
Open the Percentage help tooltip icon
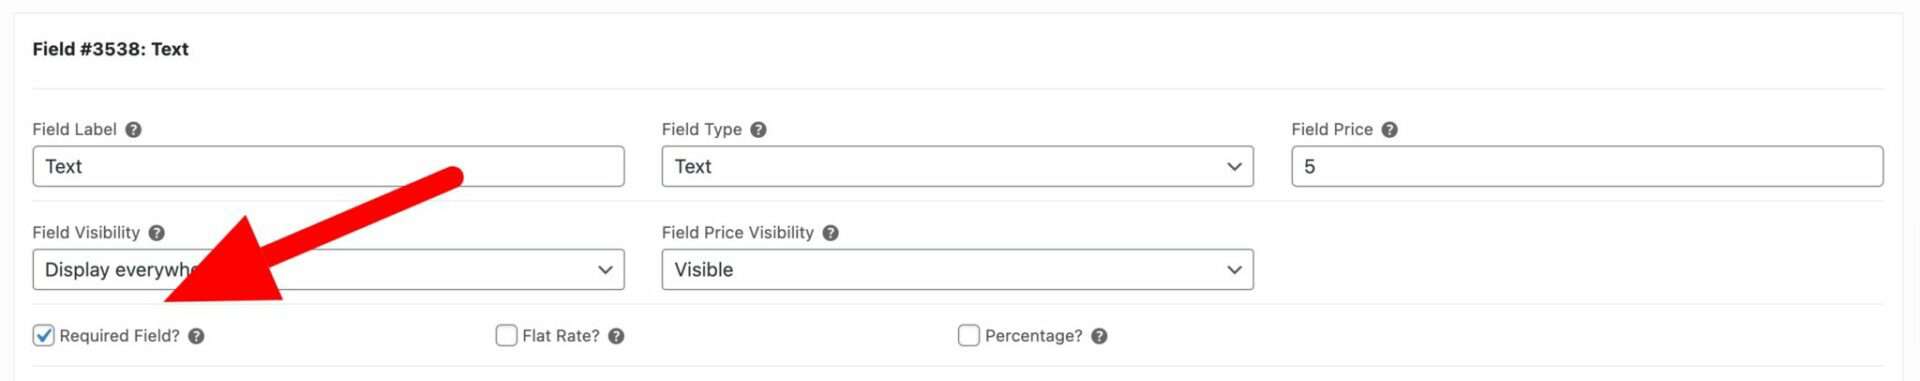point(1099,336)
